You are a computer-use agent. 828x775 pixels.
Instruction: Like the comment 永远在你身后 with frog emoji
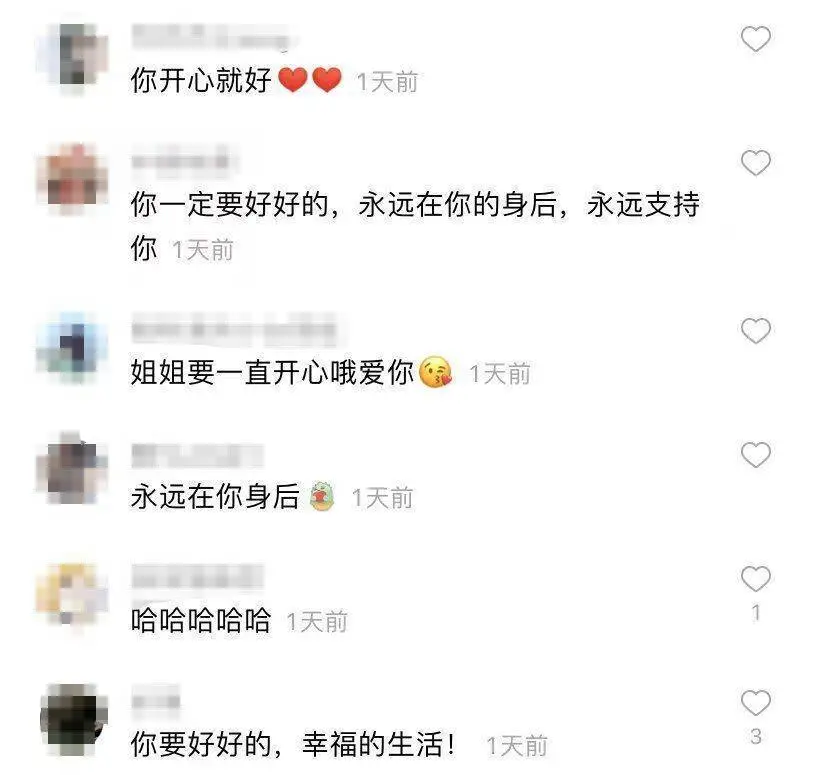click(x=756, y=455)
